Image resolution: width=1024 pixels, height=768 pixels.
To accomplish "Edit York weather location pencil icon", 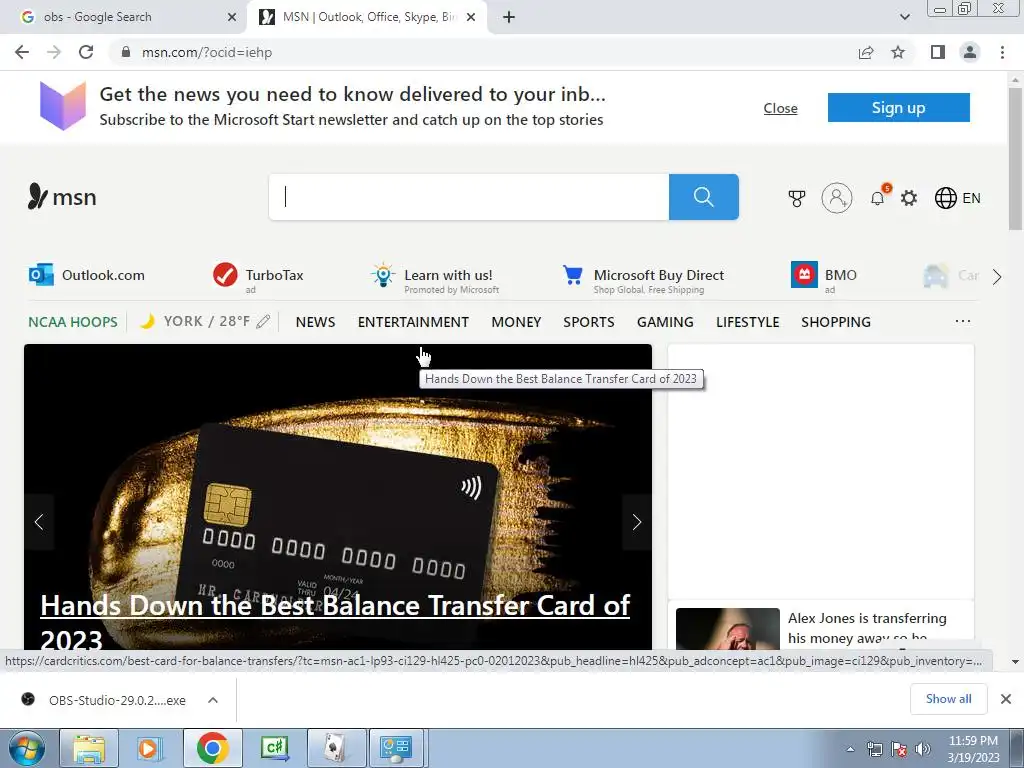I will pos(263,321).
